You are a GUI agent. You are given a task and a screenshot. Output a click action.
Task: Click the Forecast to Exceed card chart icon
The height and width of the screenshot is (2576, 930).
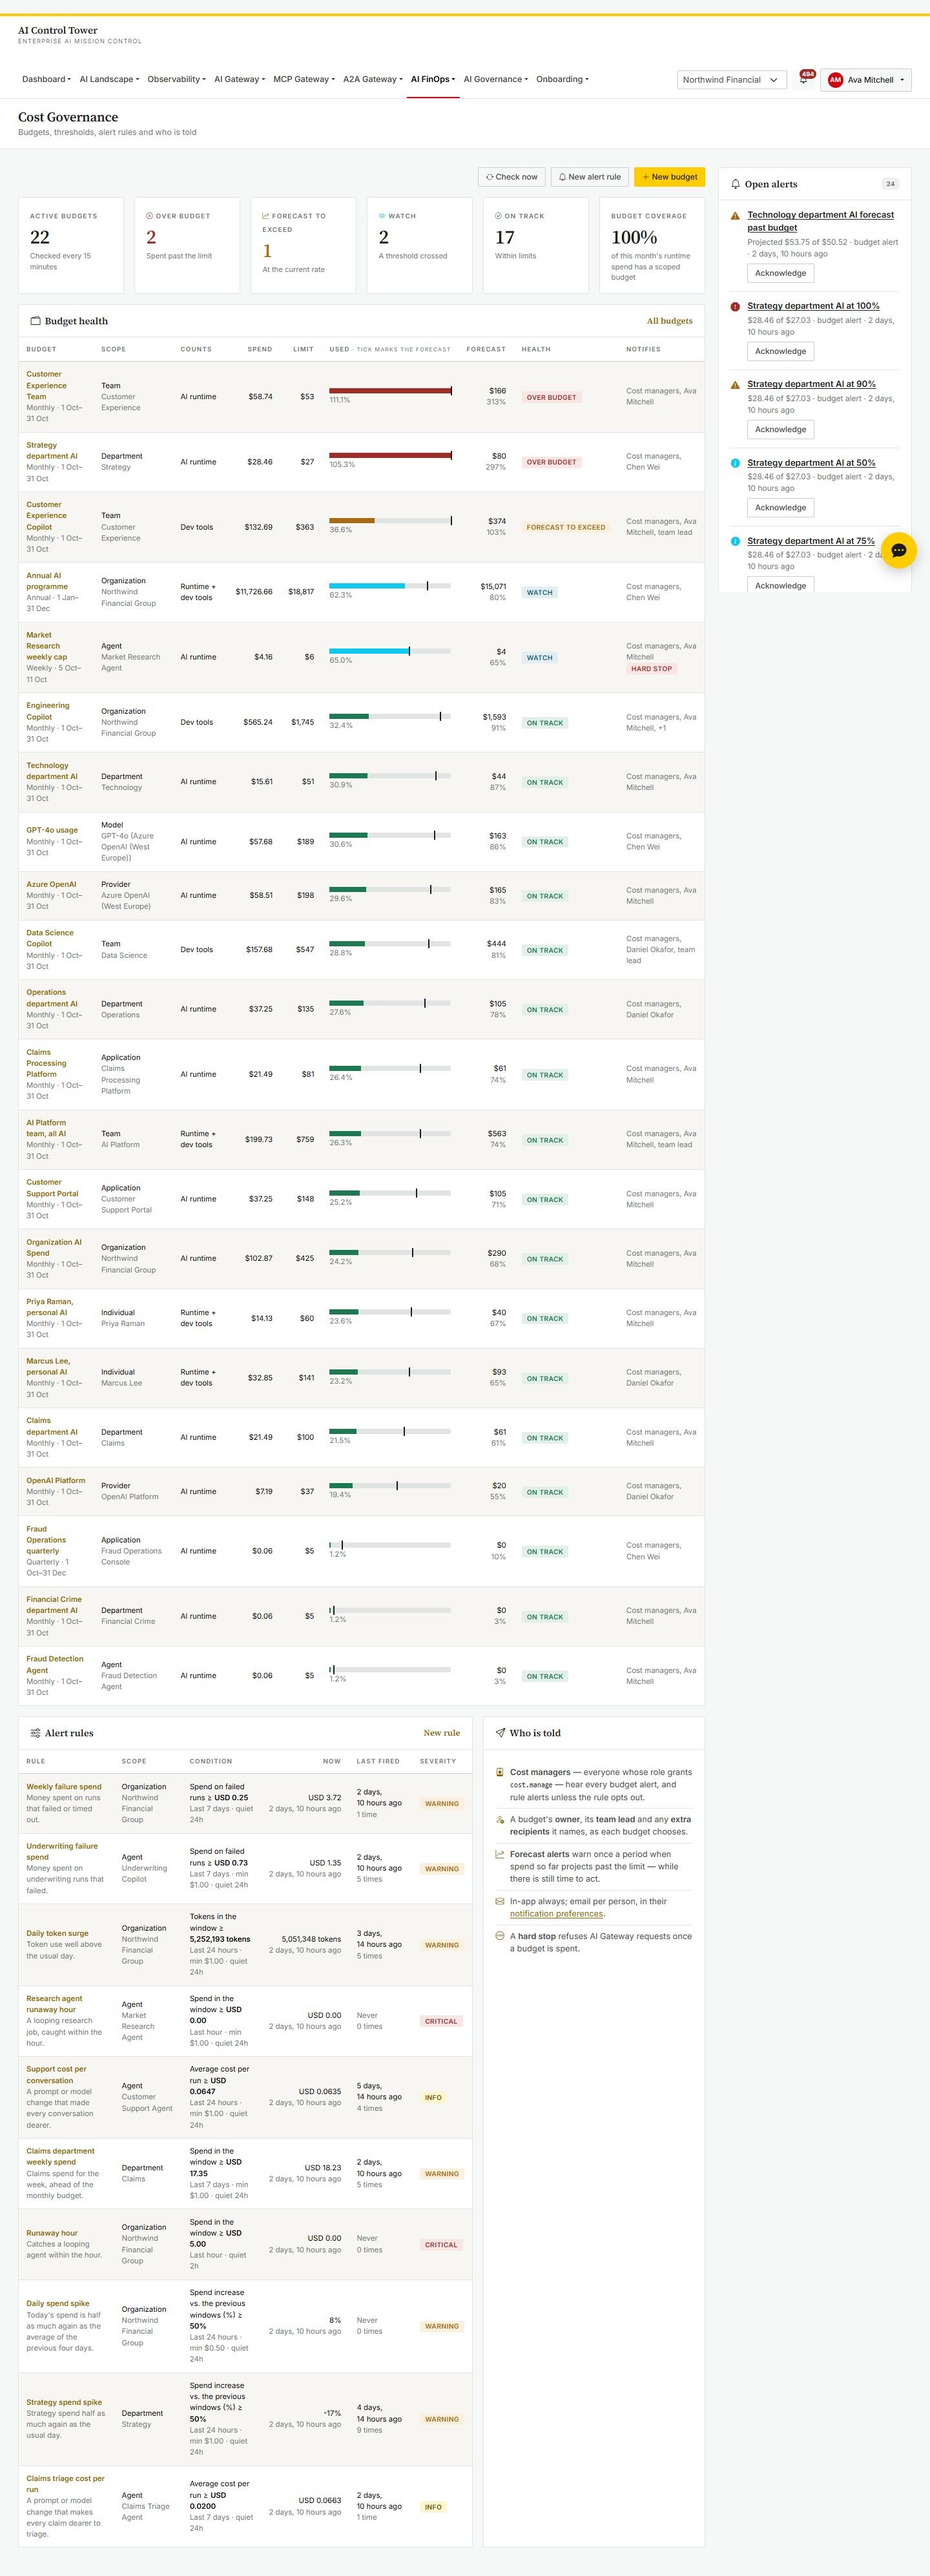(x=266, y=216)
